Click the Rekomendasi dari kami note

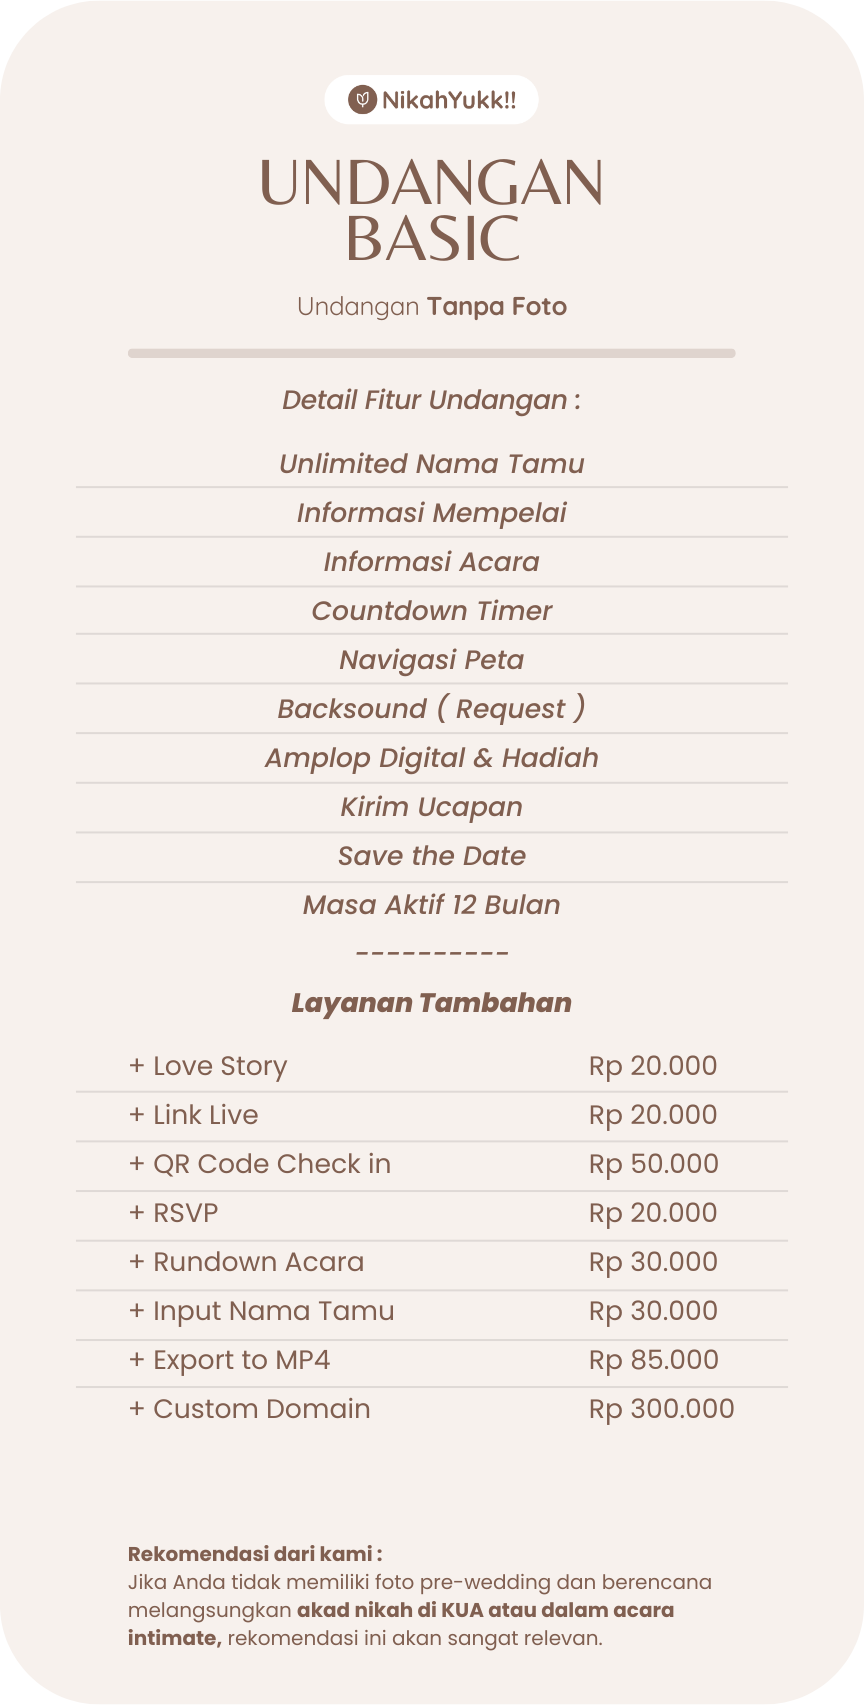click(x=420, y=1596)
